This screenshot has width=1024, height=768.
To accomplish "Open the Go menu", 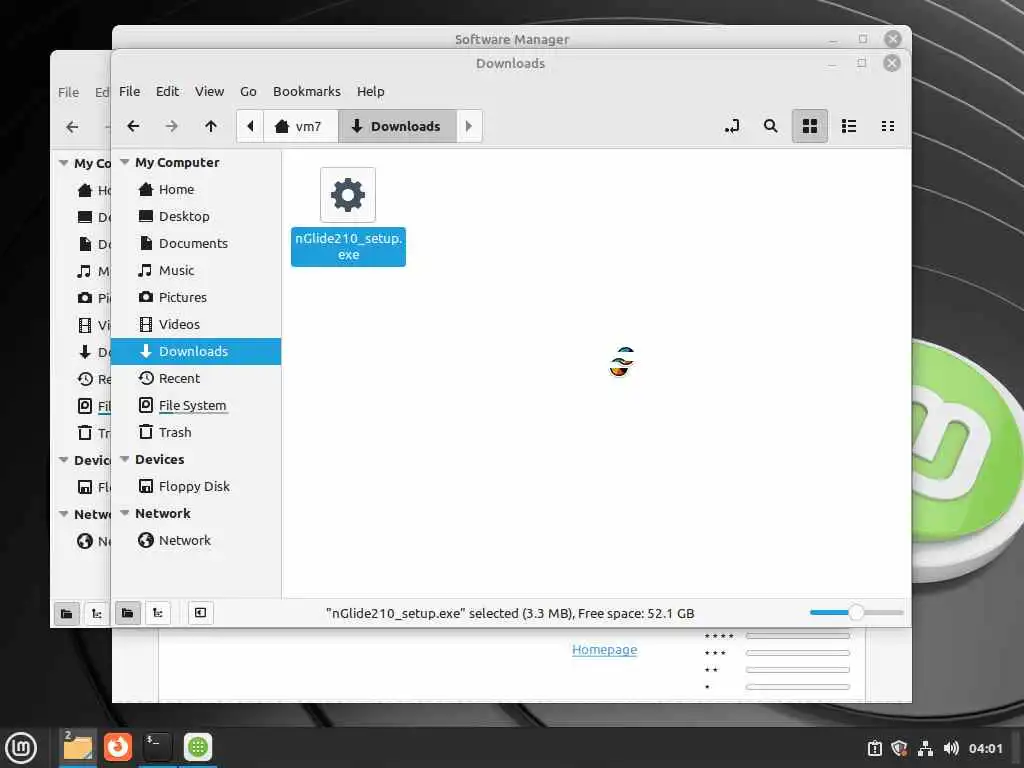I will [x=248, y=91].
